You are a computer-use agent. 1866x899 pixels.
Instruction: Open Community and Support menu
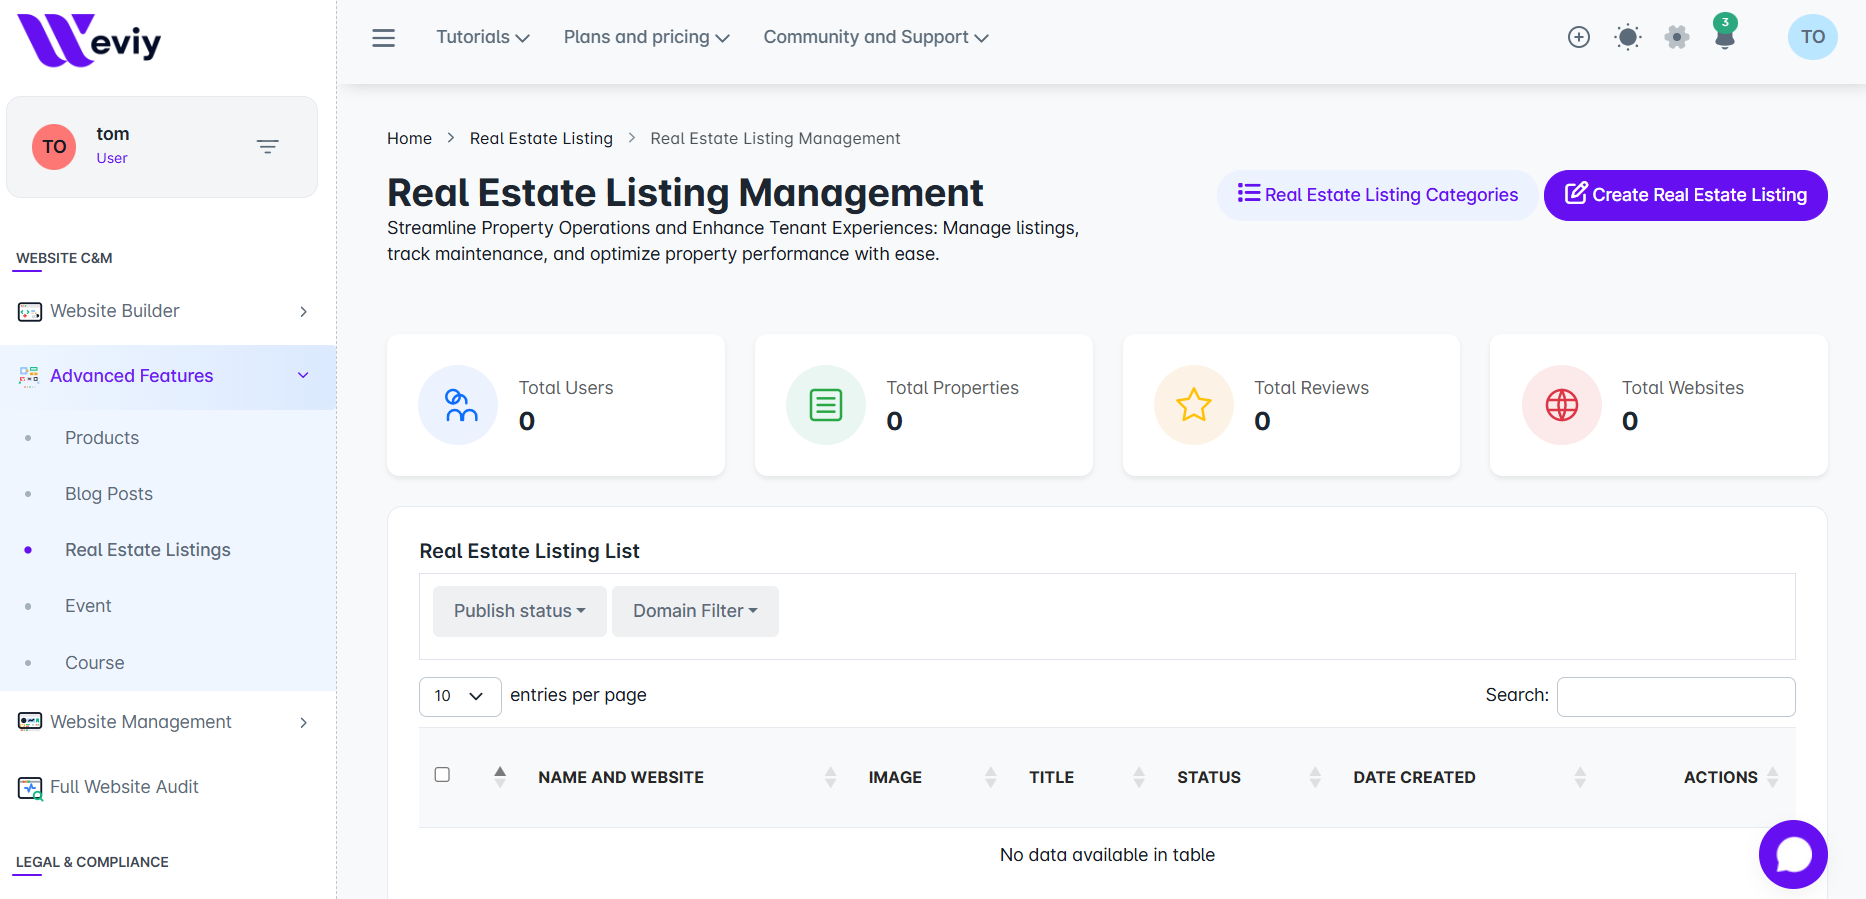click(875, 37)
